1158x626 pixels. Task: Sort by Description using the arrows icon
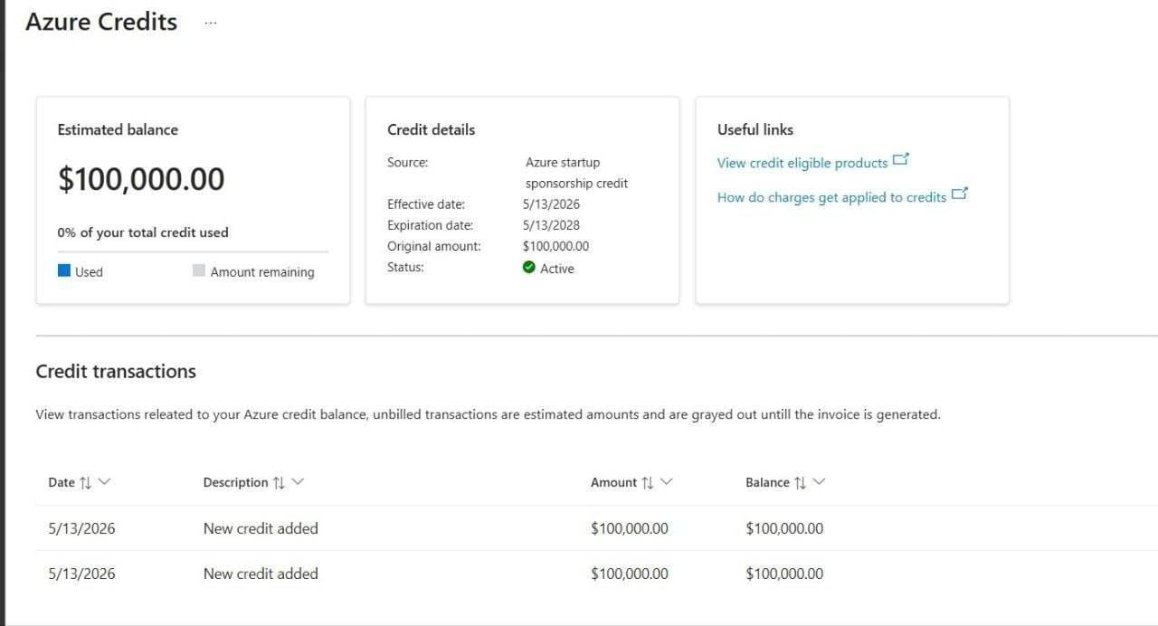tap(278, 483)
